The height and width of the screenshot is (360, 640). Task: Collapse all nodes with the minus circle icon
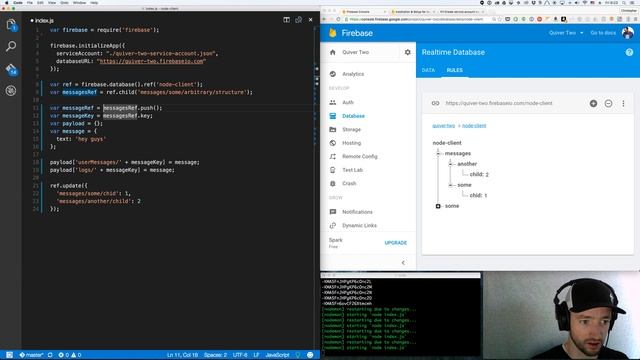click(x=608, y=103)
